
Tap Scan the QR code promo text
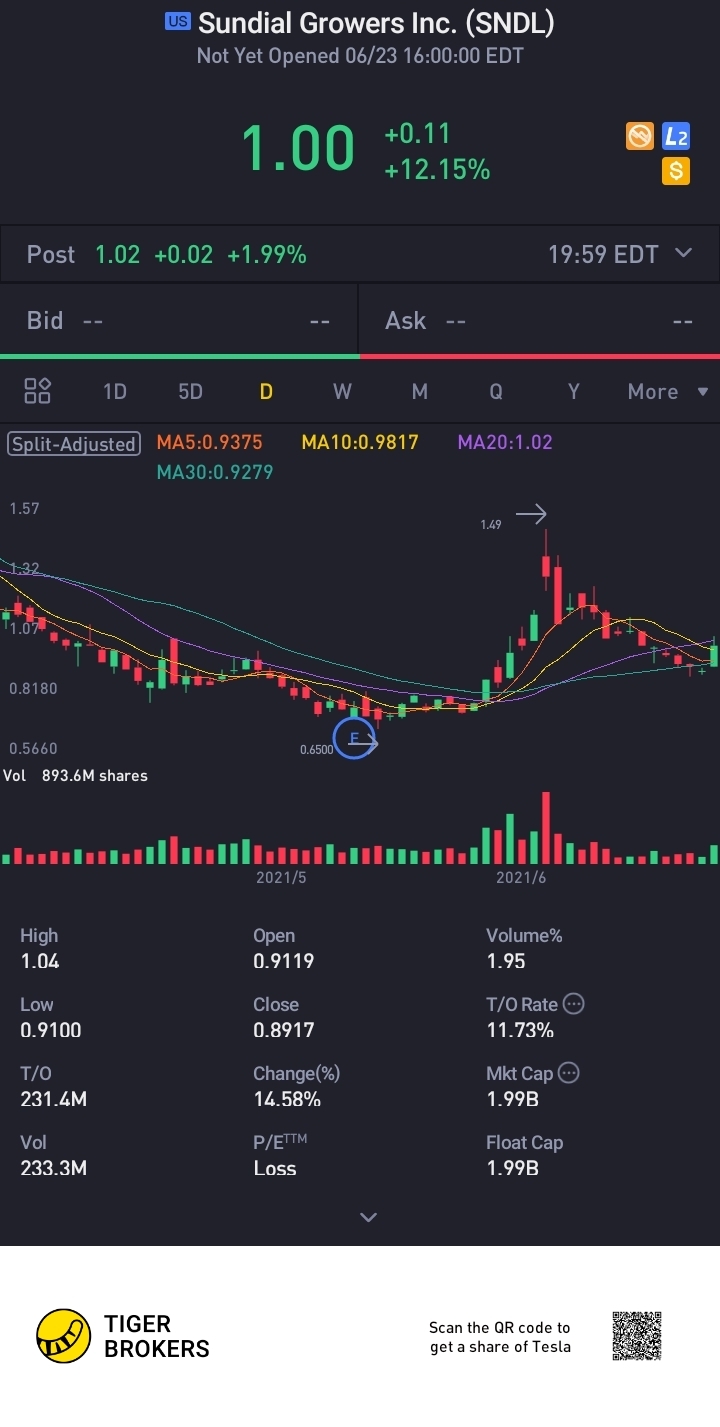click(x=500, y=1337)
